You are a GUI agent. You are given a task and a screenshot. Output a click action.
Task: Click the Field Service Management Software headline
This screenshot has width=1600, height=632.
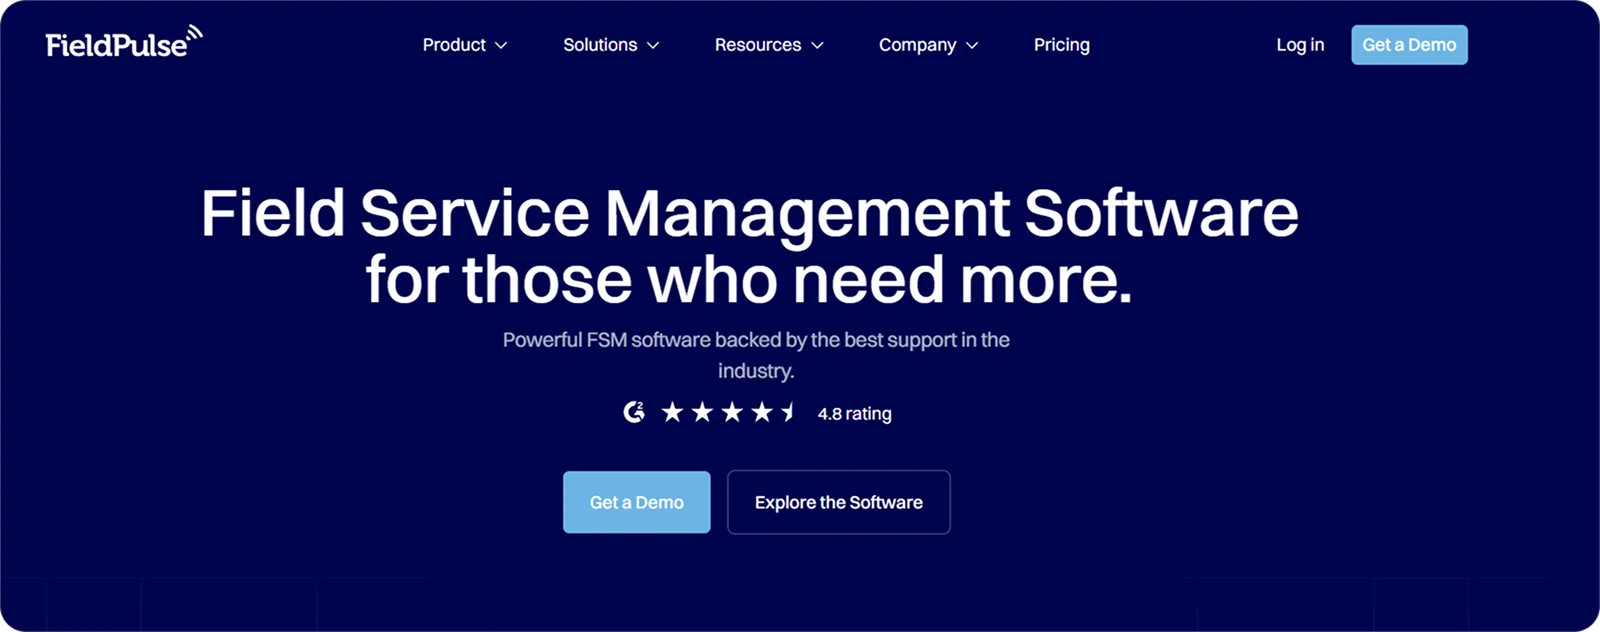coord(750,246)
